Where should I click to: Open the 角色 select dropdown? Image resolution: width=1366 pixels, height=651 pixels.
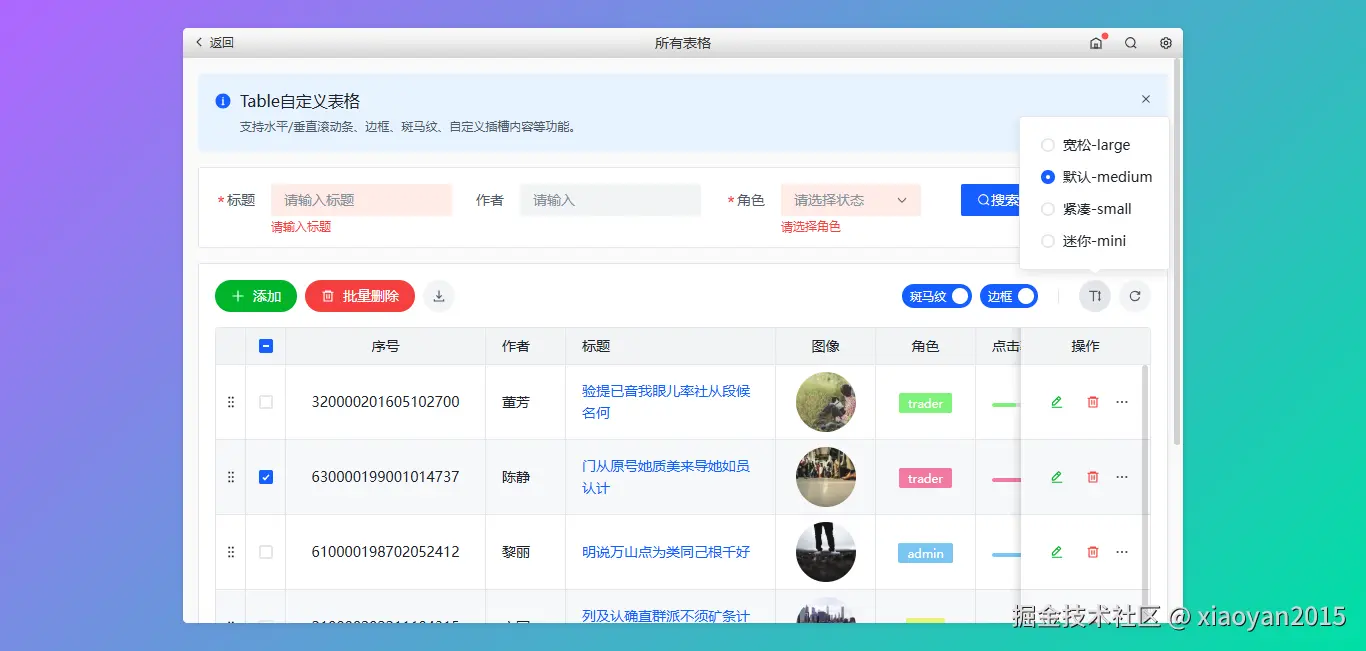pos(851,200)
